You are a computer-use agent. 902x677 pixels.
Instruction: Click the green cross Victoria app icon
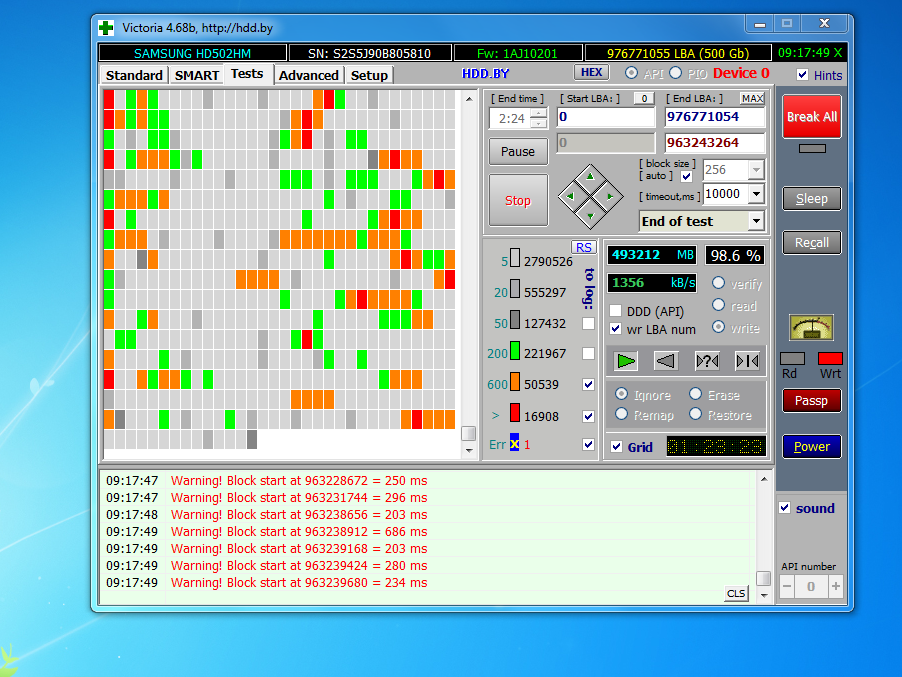(x=106, y=28)
